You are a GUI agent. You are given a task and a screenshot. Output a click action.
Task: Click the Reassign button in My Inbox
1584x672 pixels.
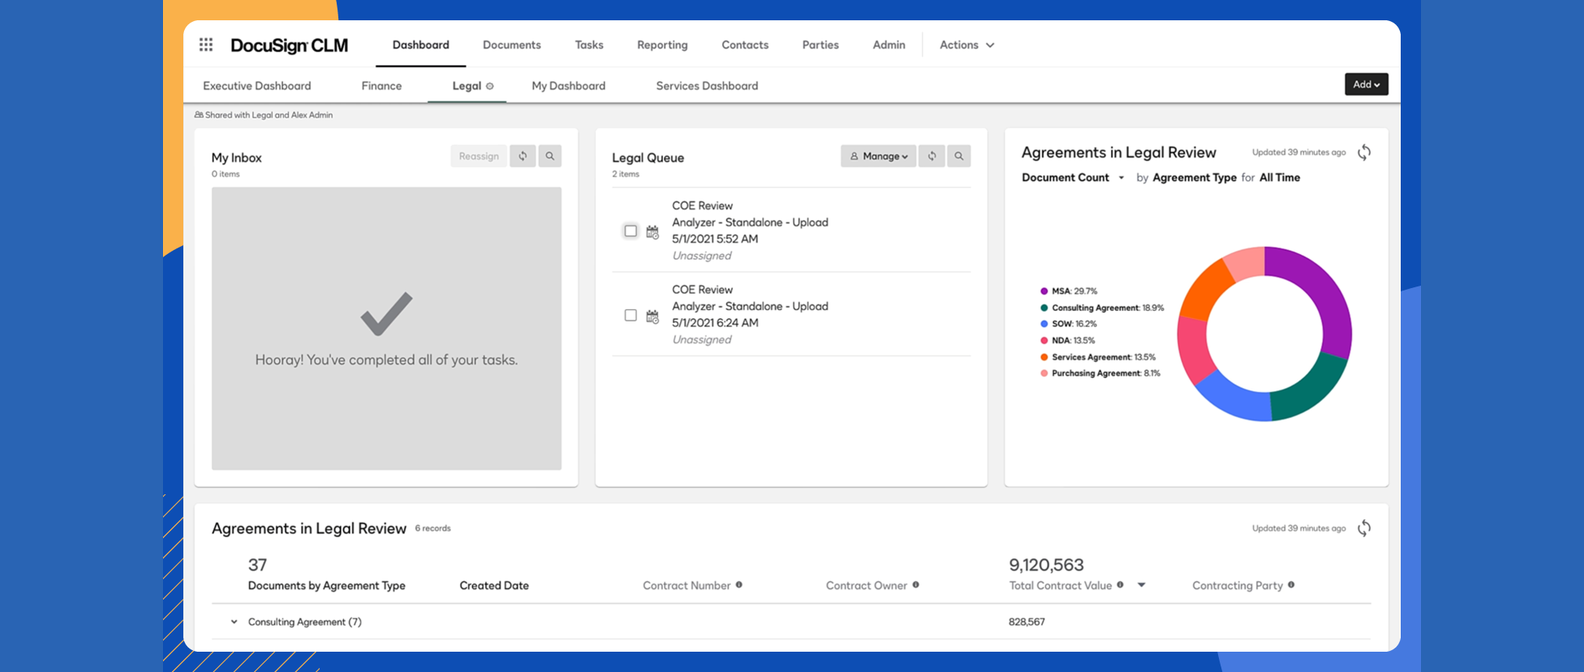[479, 156]
